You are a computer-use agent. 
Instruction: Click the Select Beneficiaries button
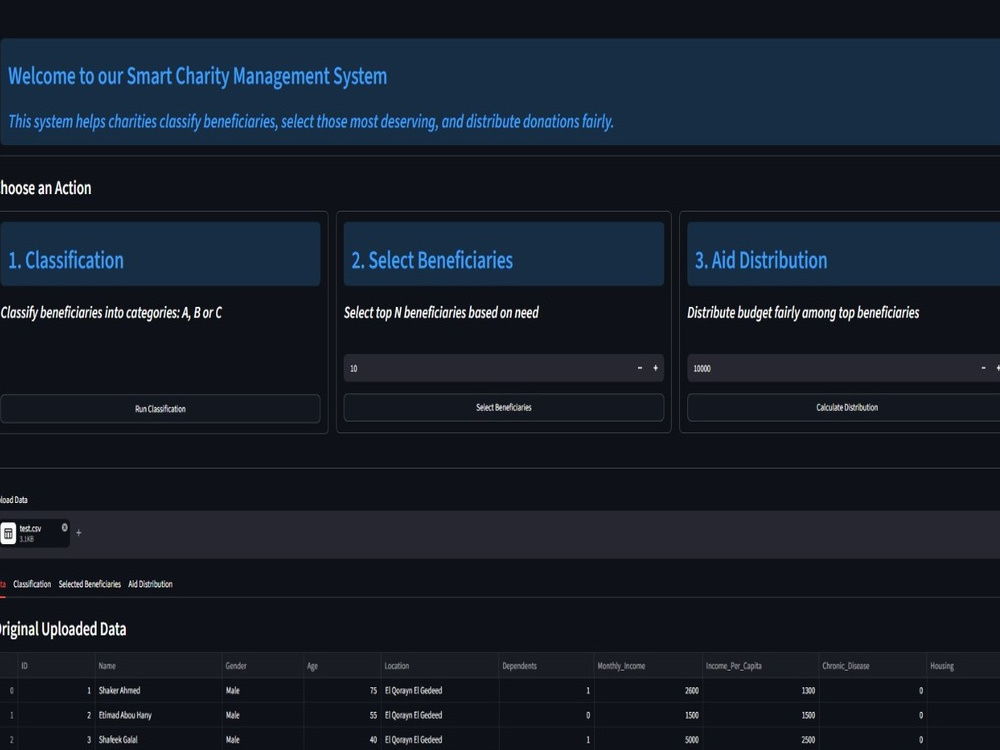pyautogui.click(x=504, y=408)
